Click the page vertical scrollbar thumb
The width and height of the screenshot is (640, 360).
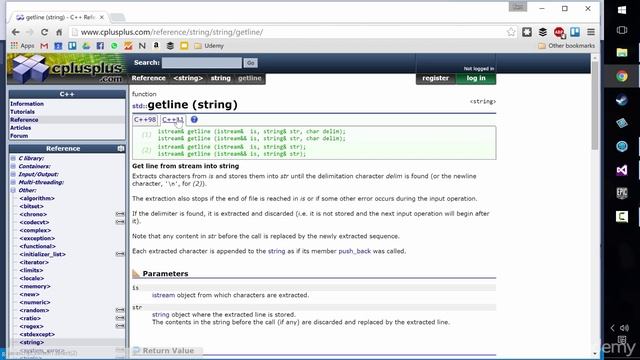595,105
